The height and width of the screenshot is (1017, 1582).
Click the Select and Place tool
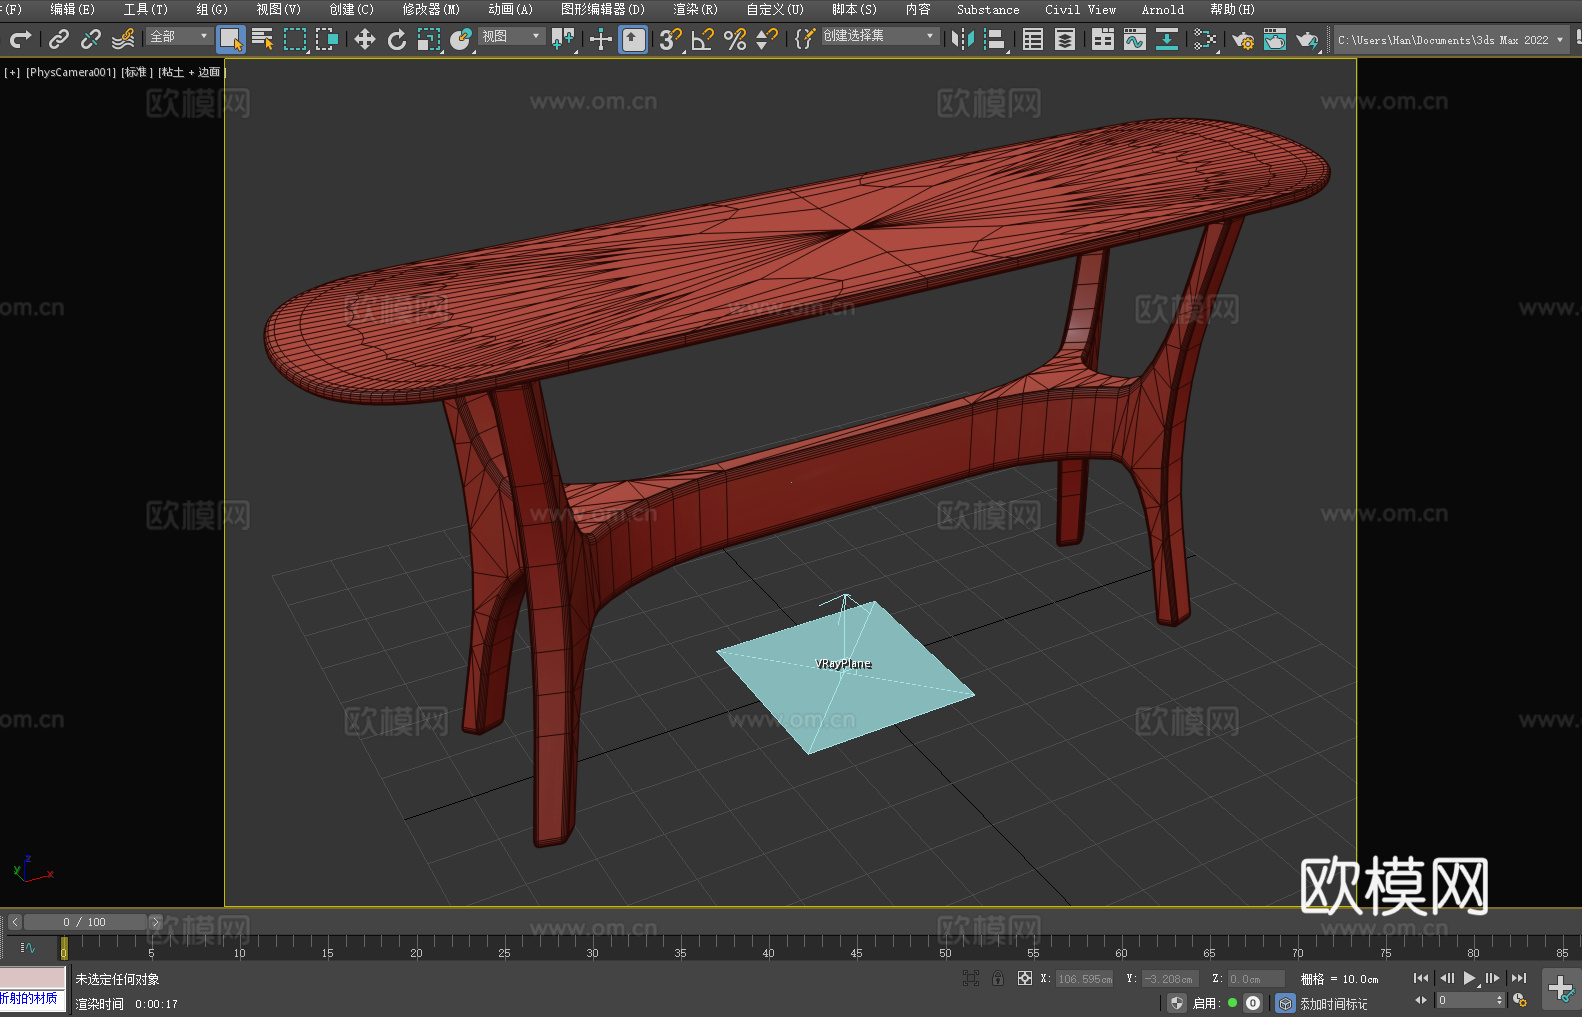tap(461, 39)
